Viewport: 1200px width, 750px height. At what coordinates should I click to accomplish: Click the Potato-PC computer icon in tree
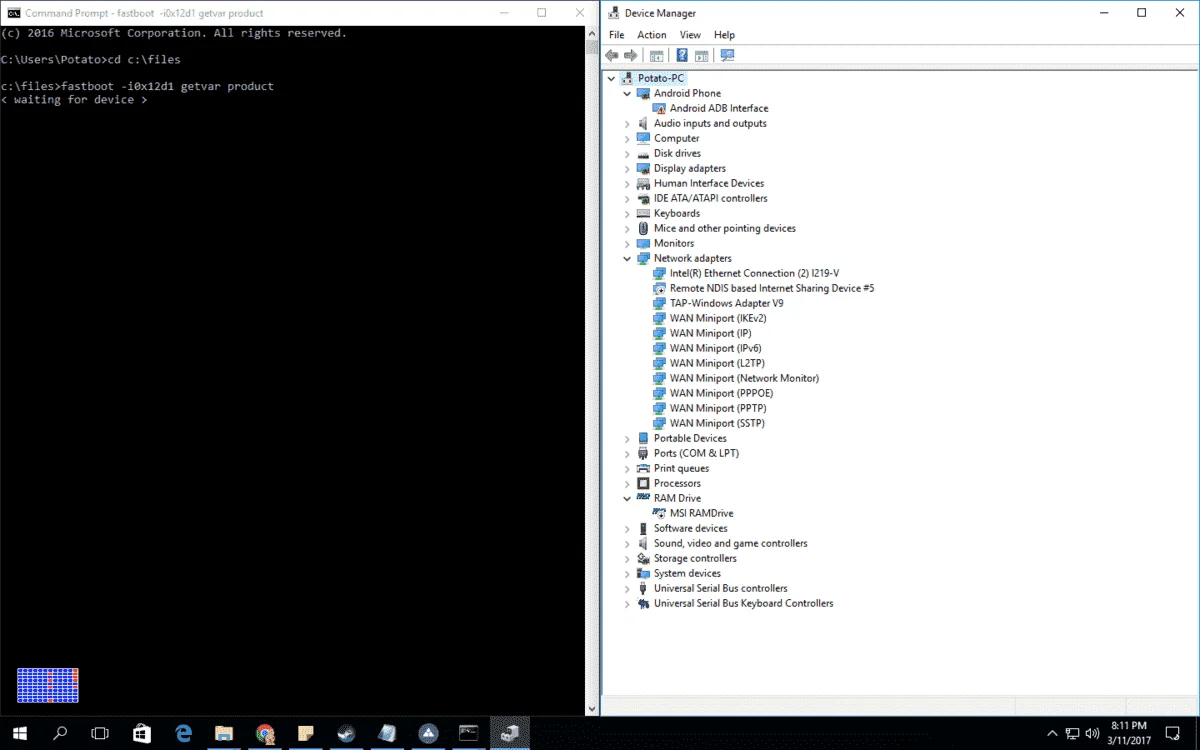(x=627, y=78)
